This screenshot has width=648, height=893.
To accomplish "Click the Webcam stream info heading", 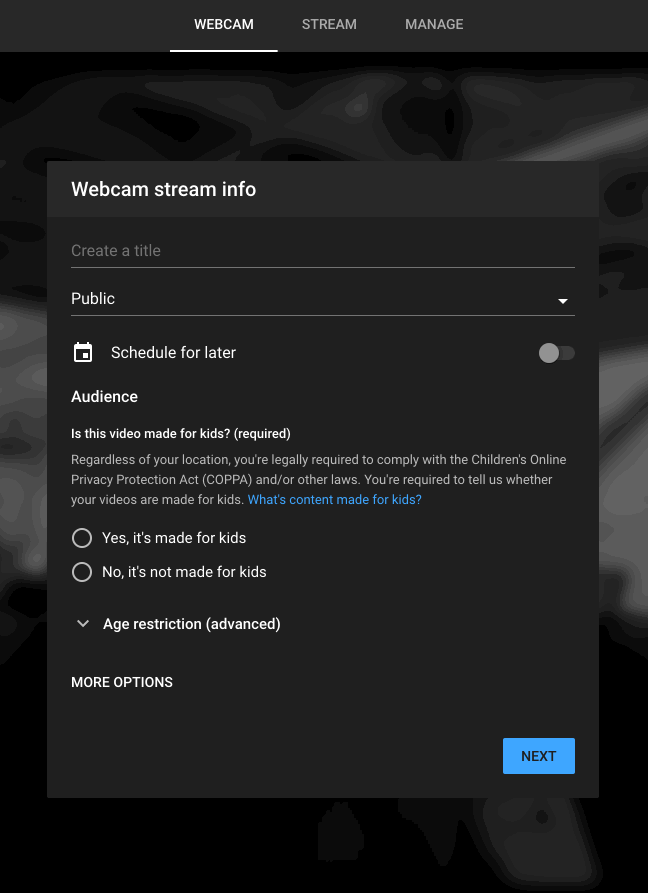I will click(x=163, y=189).
